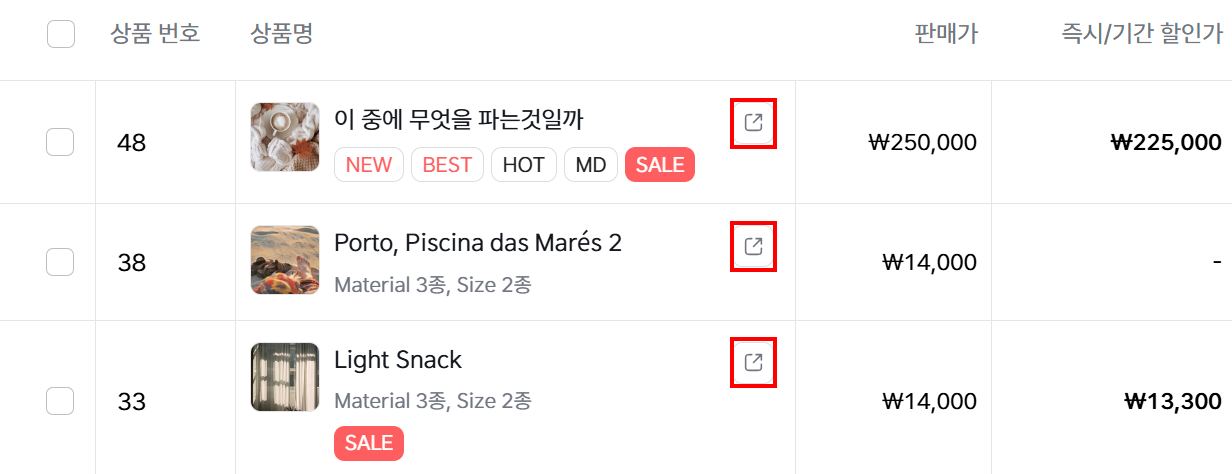Sort by the 판매가 column header

[x=946, y=34]
